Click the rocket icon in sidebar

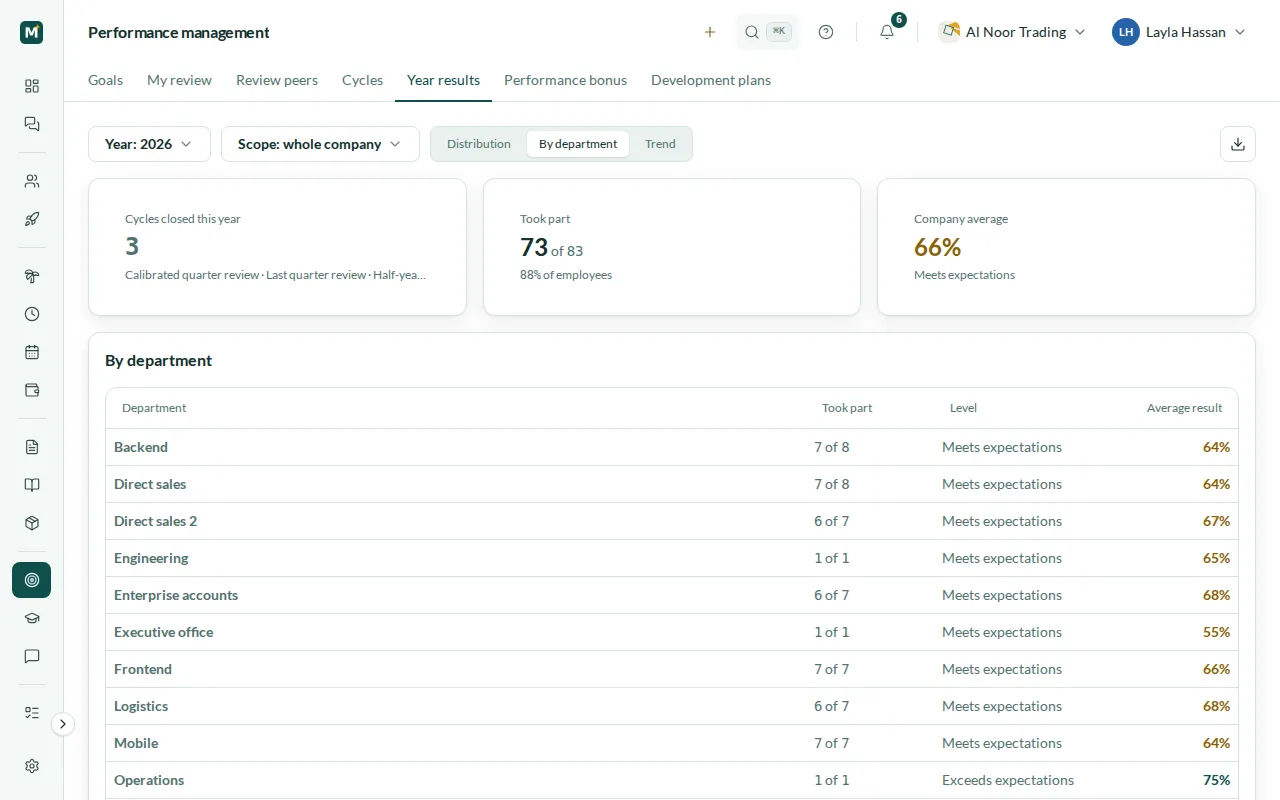click(x=32, y=219)
